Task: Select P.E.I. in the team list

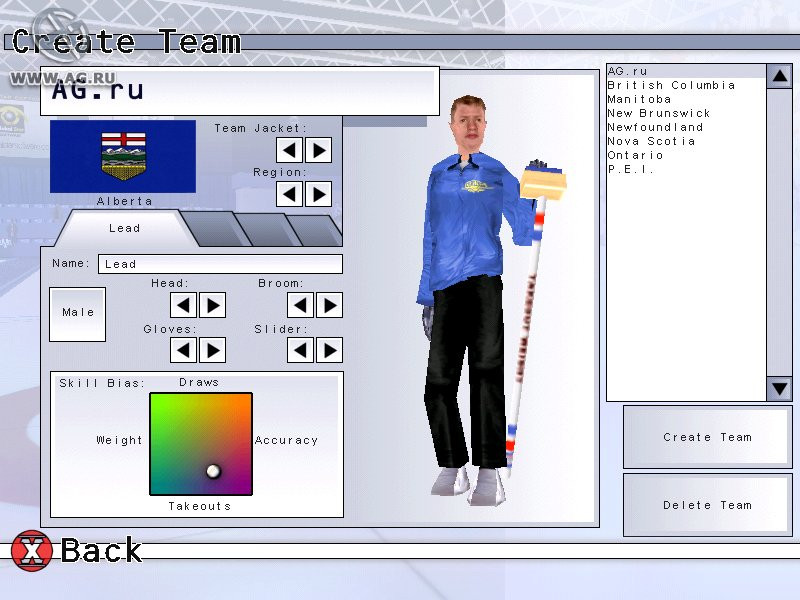Action: pos(686,169)
